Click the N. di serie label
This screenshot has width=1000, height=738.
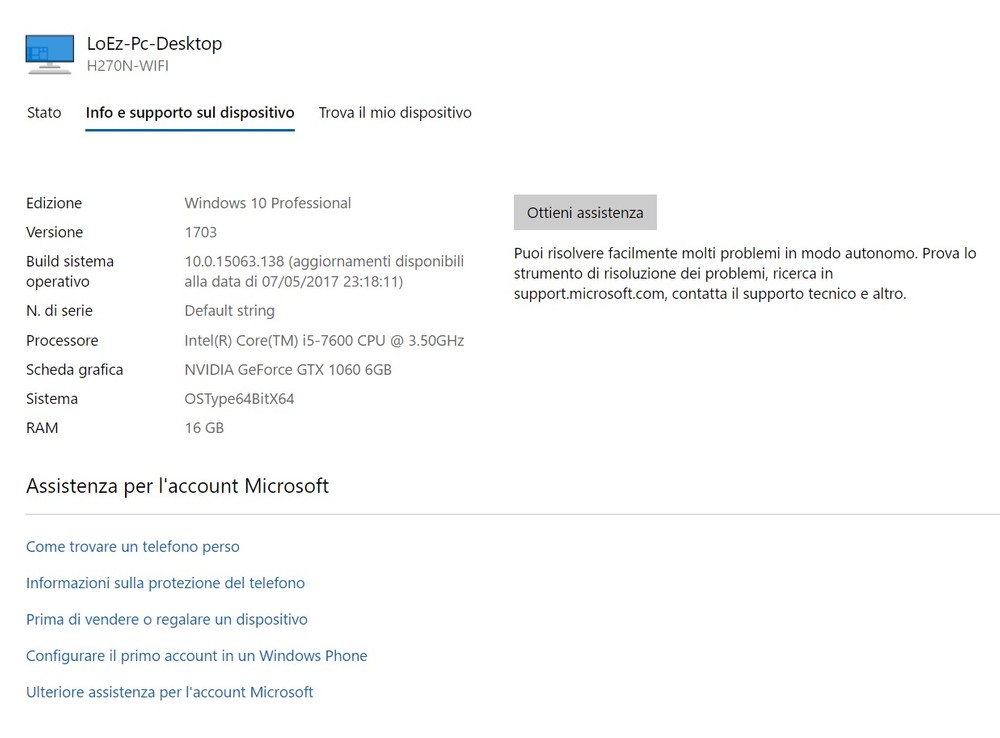(59, 311)
